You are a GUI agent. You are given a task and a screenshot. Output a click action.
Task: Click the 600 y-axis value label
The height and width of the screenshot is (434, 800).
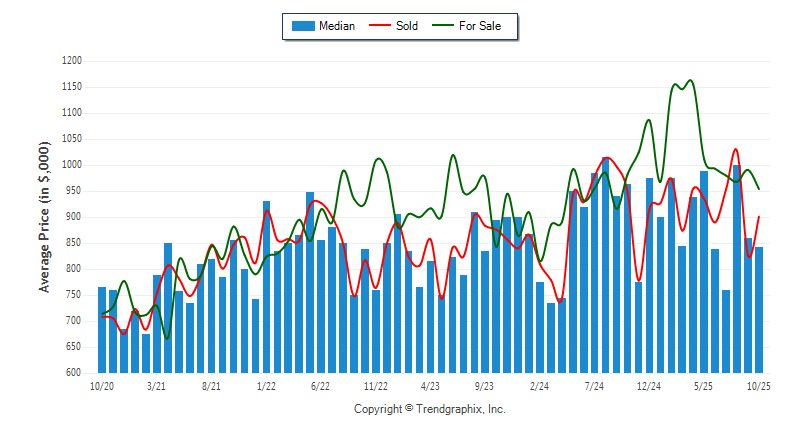coord(73,373)
